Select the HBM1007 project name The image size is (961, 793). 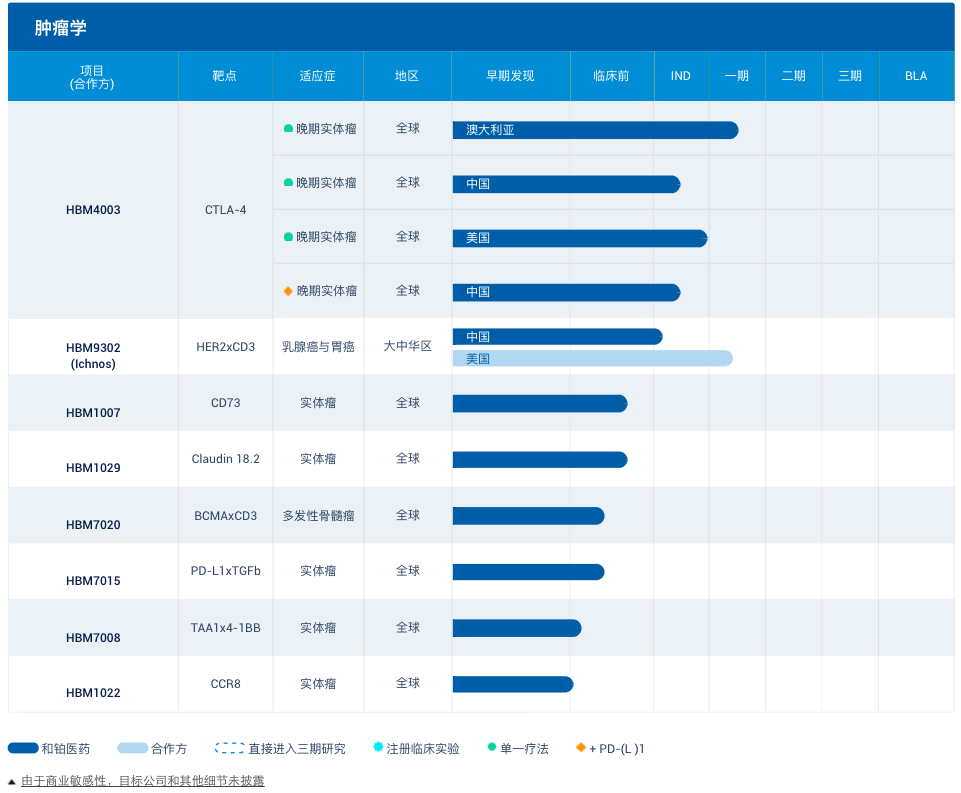coord(93,413)
